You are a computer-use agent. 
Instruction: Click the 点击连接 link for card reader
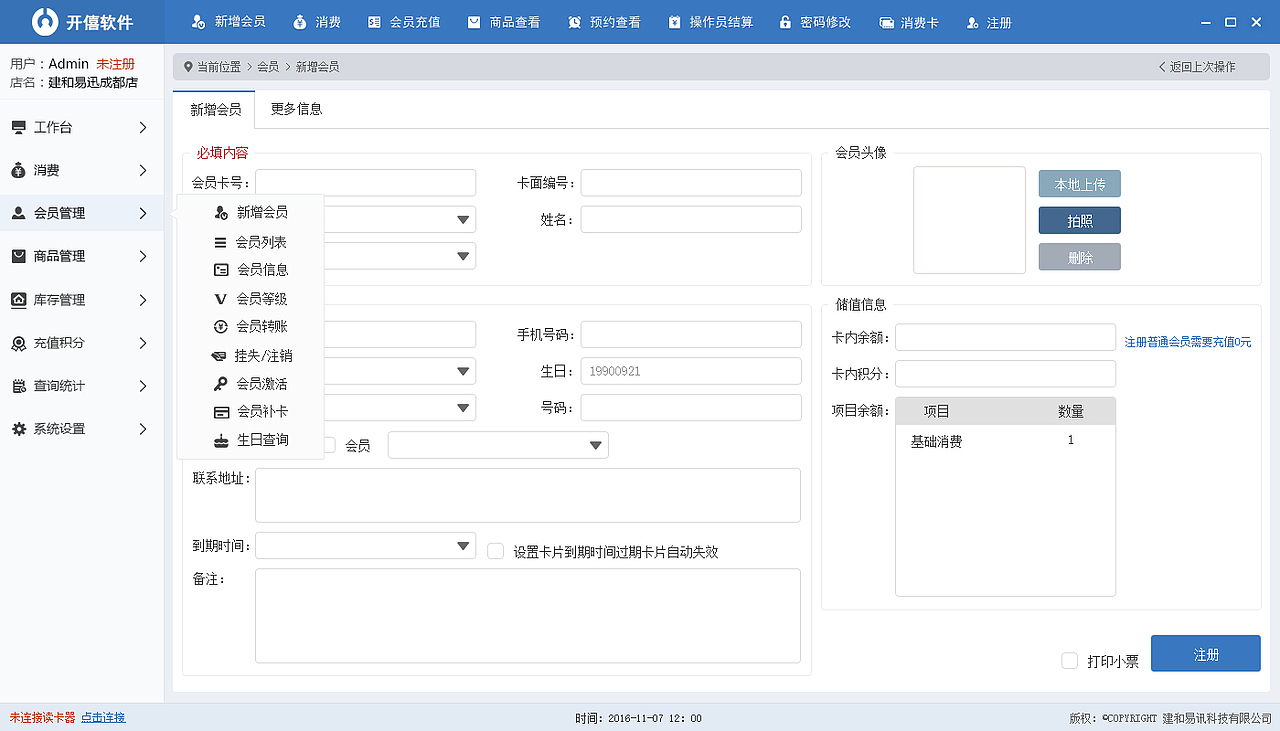pyautogui.click(x=102, y=717)
